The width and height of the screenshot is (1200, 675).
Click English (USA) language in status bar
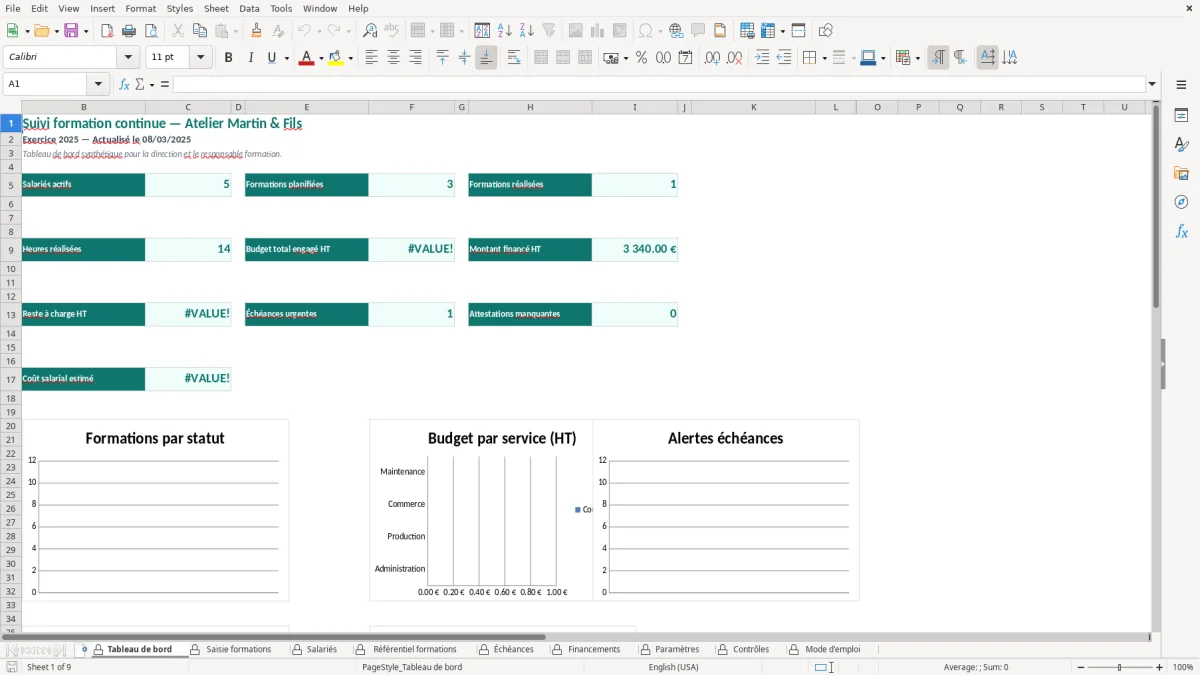click(x=674, y=667)
